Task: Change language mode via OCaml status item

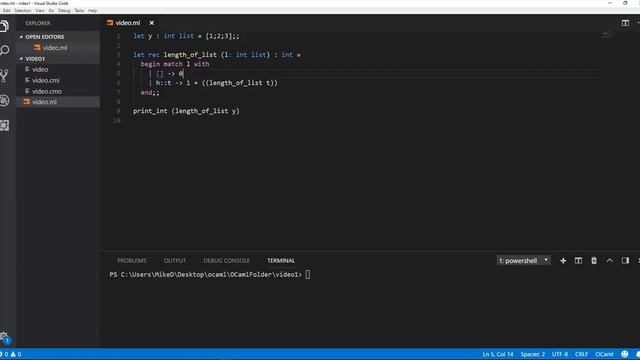Action: 604,354
